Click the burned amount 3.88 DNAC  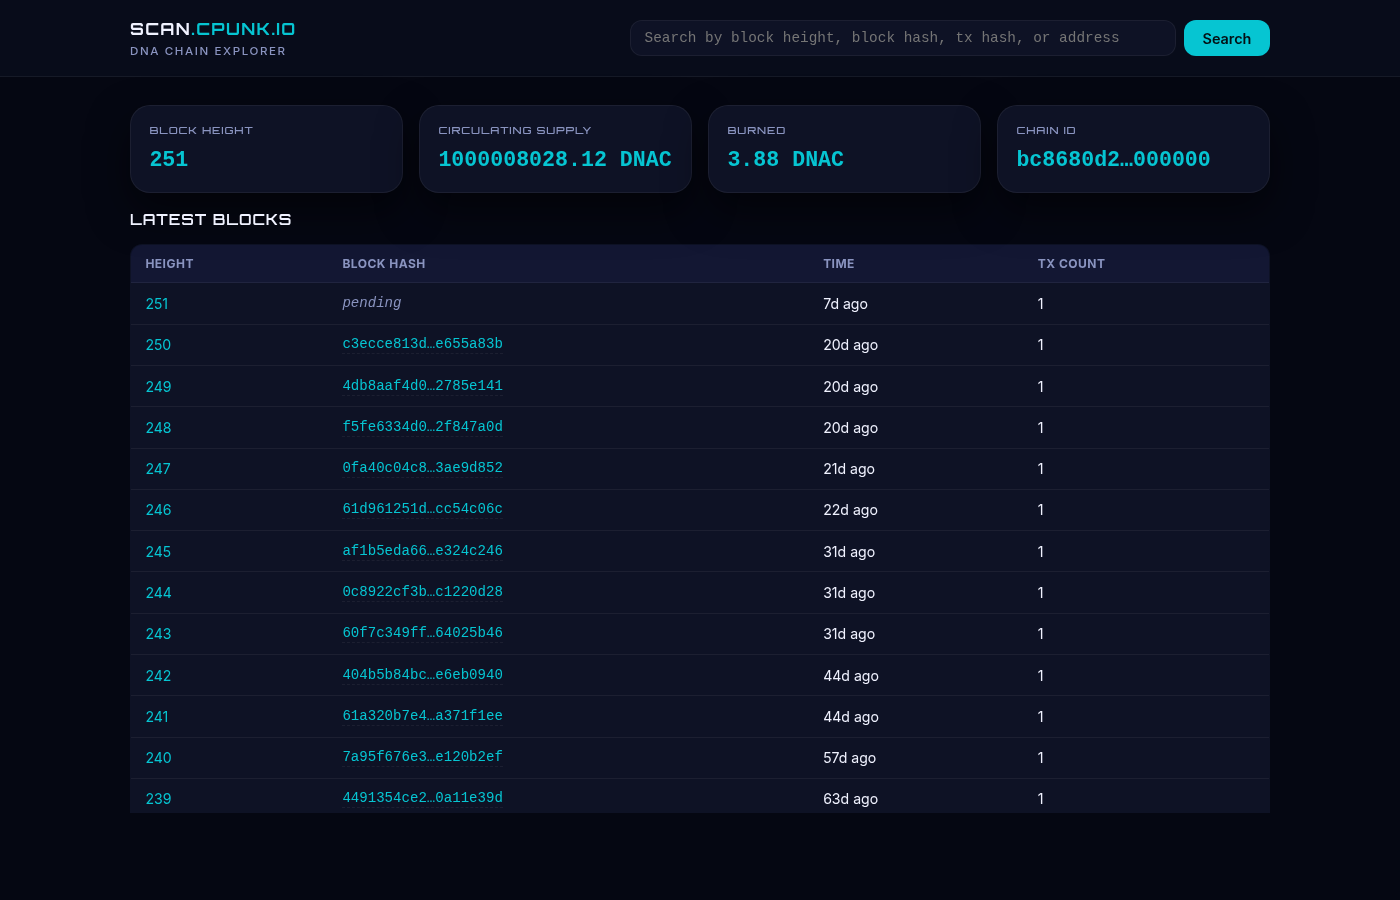pos(785,159)
